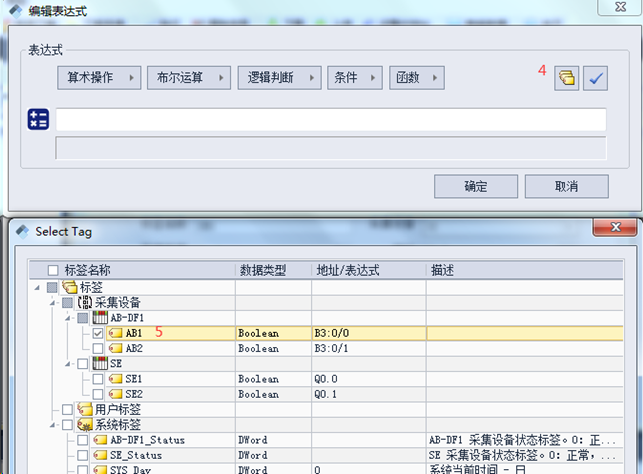Screen dimensions: 643x474
Task: Click the 数据类型 column header
Action: pos(273,270)
